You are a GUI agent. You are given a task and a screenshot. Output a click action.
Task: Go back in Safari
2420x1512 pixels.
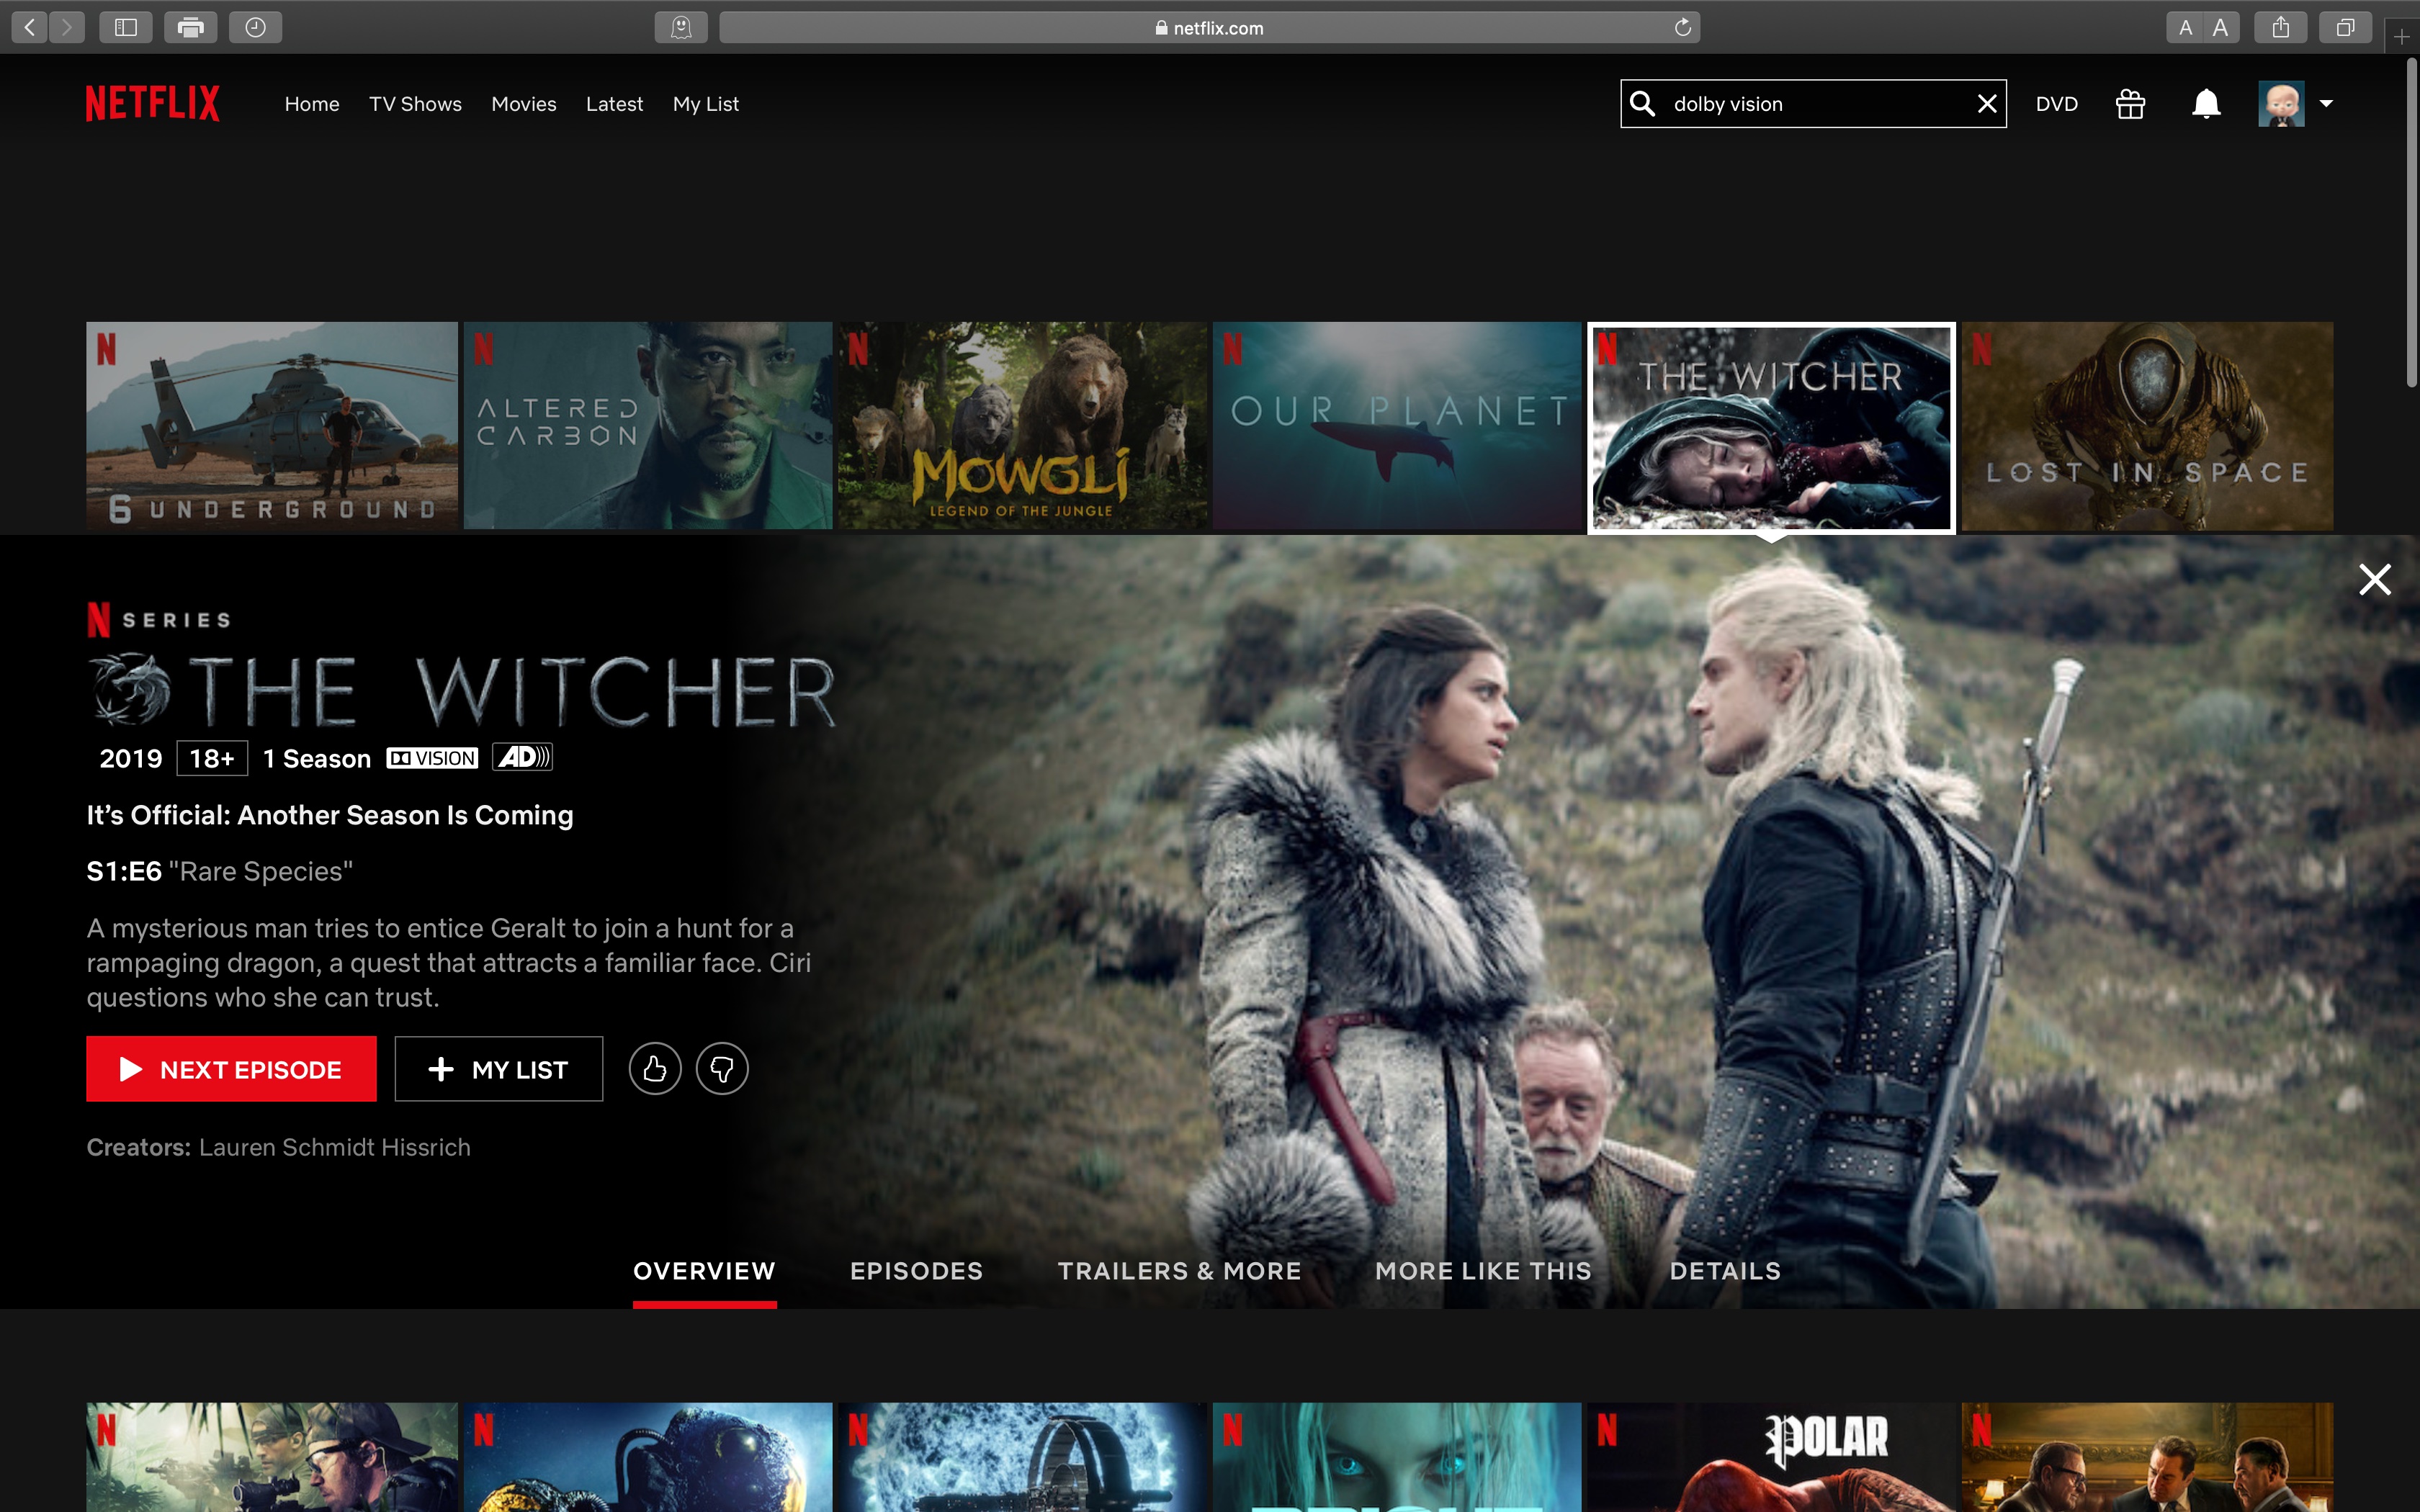(x=30, y=27)
